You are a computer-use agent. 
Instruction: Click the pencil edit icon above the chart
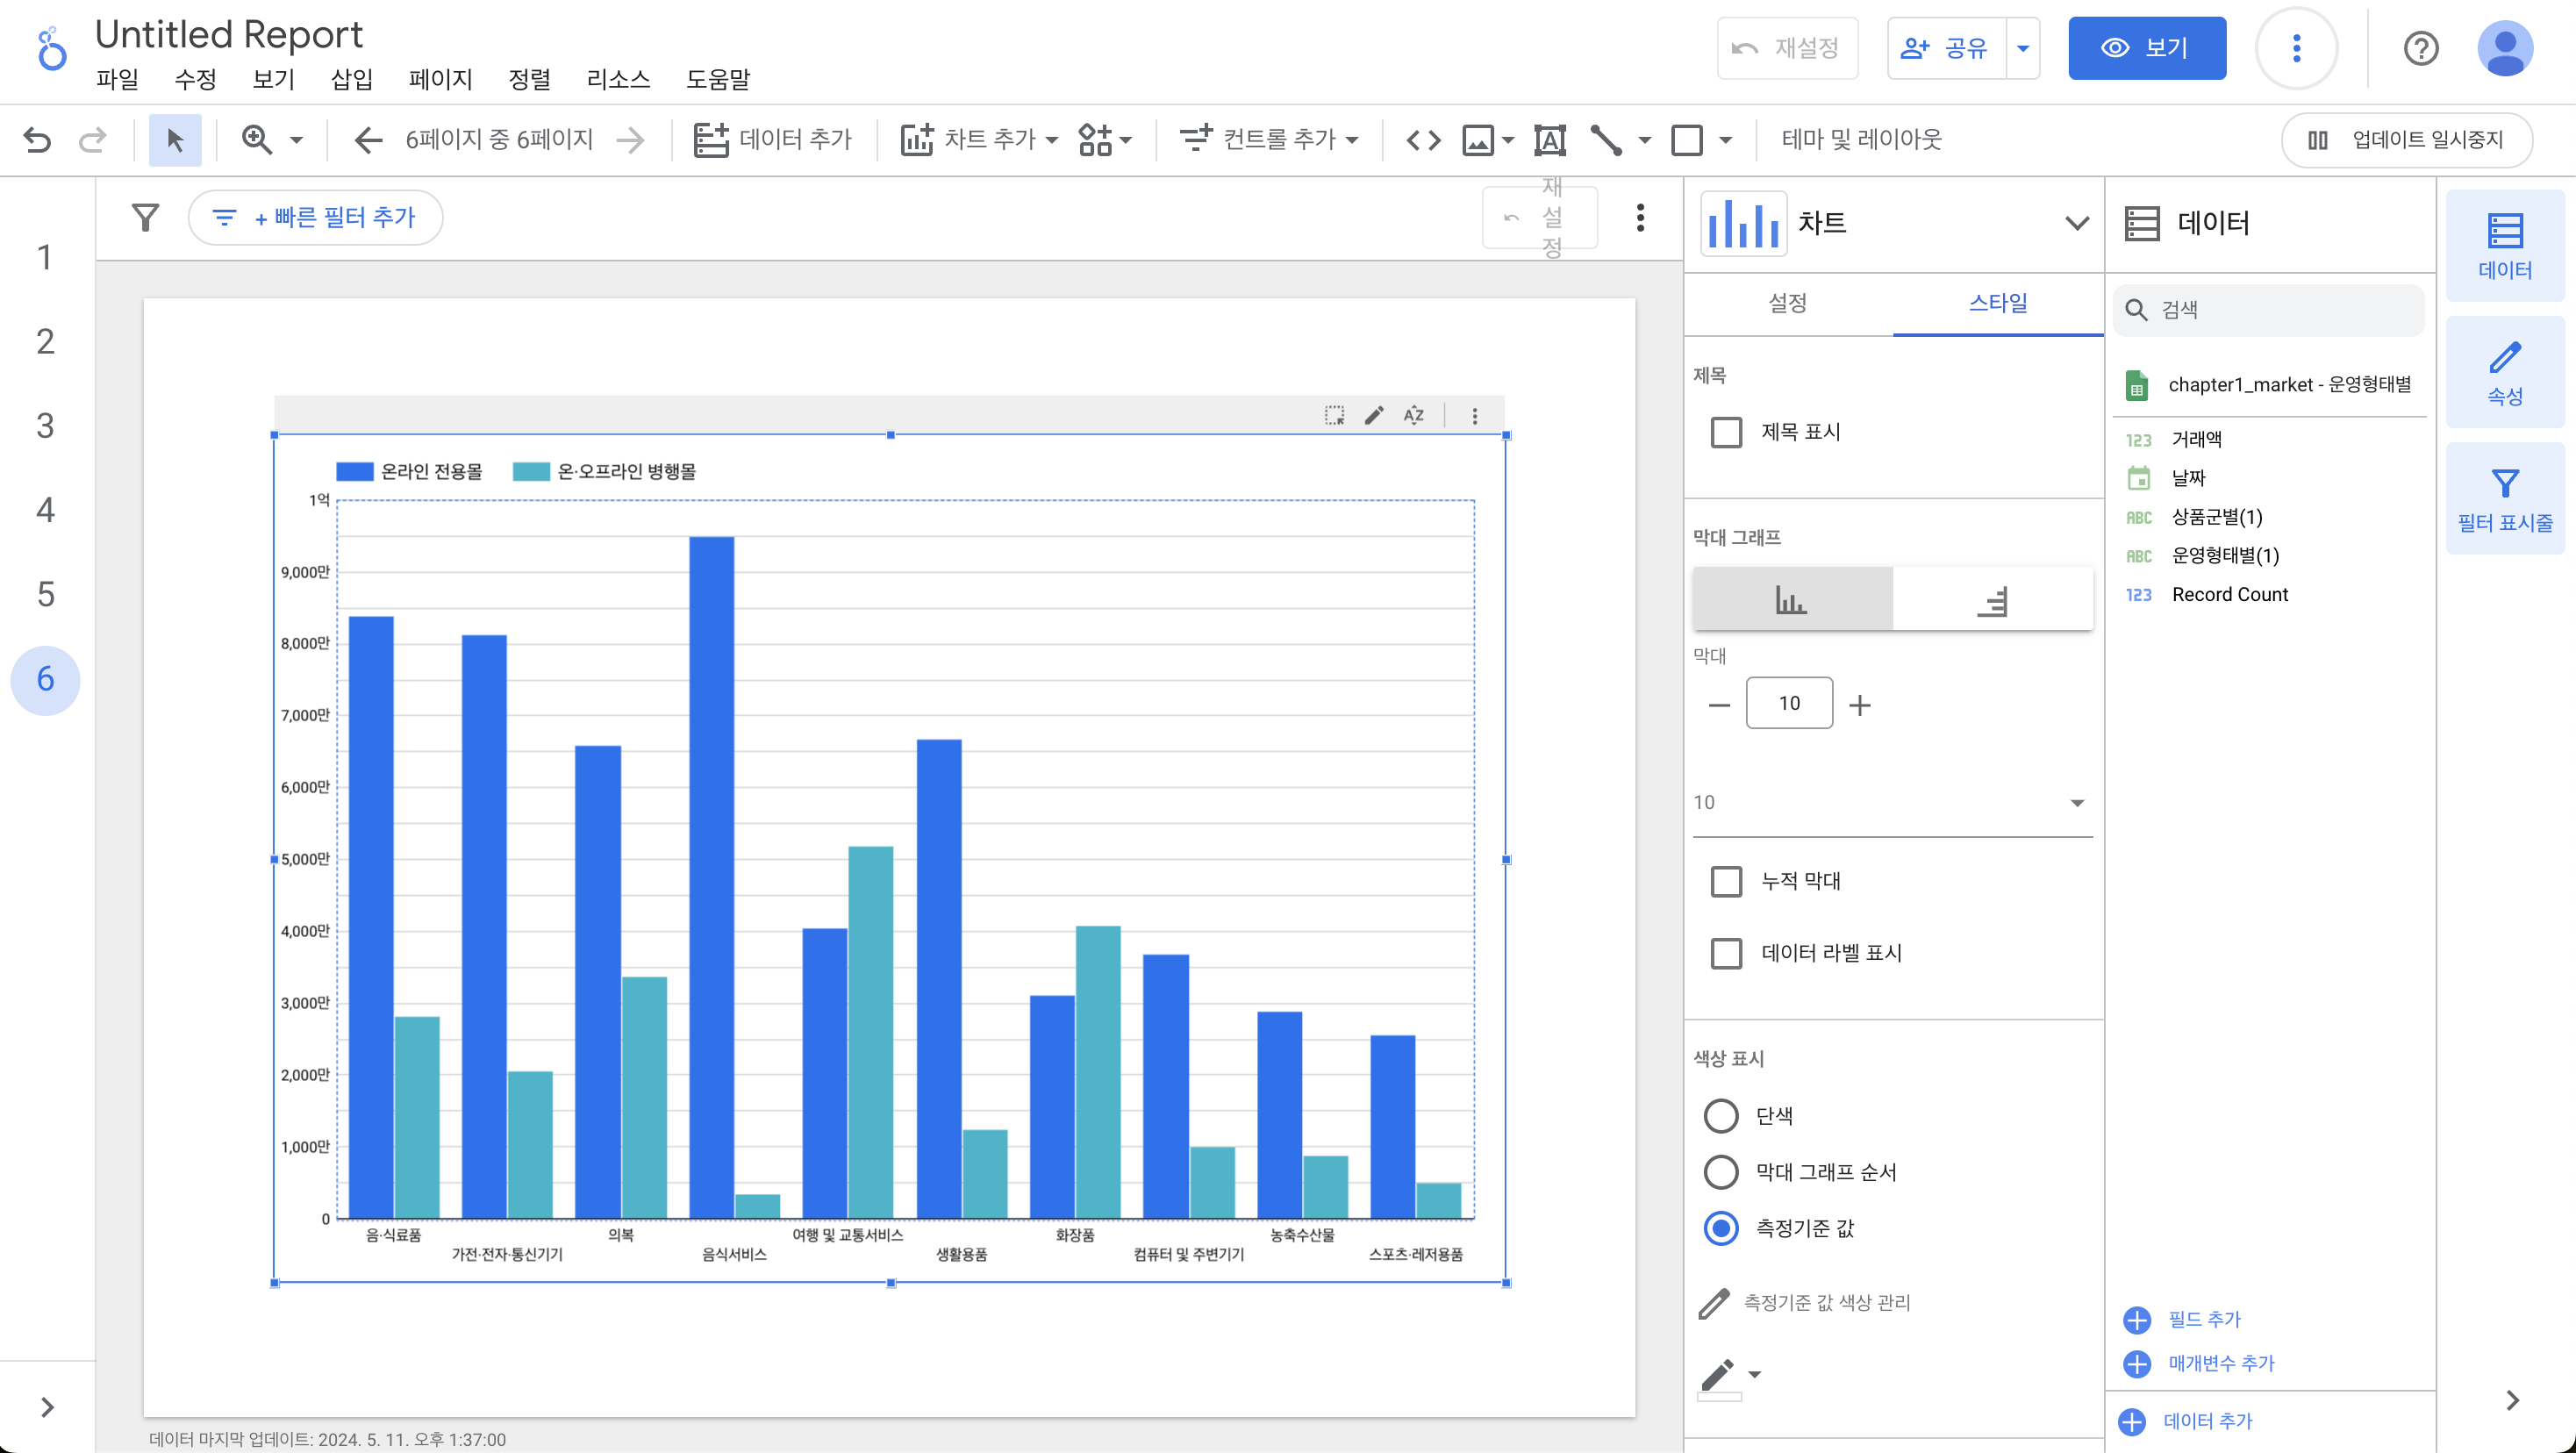tap(1374, 415)
